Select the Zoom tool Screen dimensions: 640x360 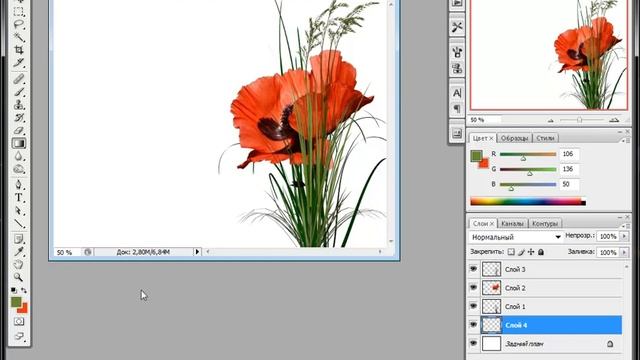(x=19, y=277)
